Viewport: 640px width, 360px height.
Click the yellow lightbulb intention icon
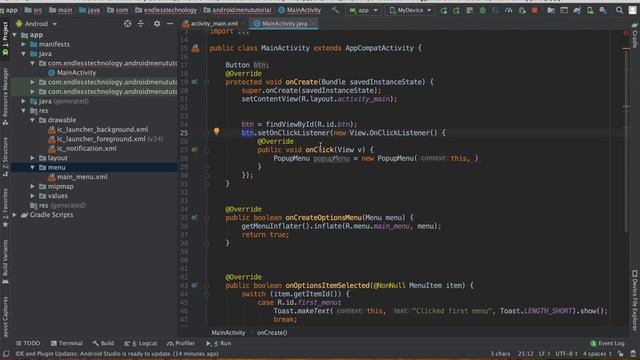(x=217, y=131)
